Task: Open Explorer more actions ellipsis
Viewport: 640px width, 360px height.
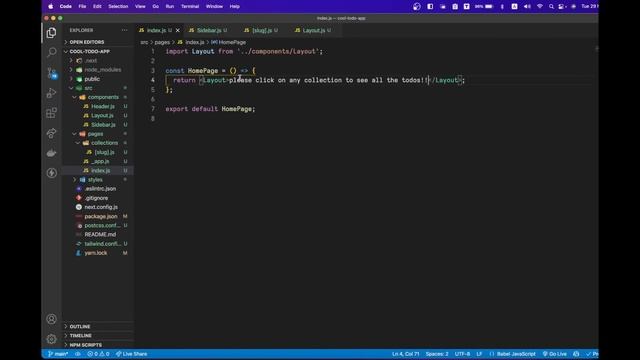Action: [x=124, y=30]
